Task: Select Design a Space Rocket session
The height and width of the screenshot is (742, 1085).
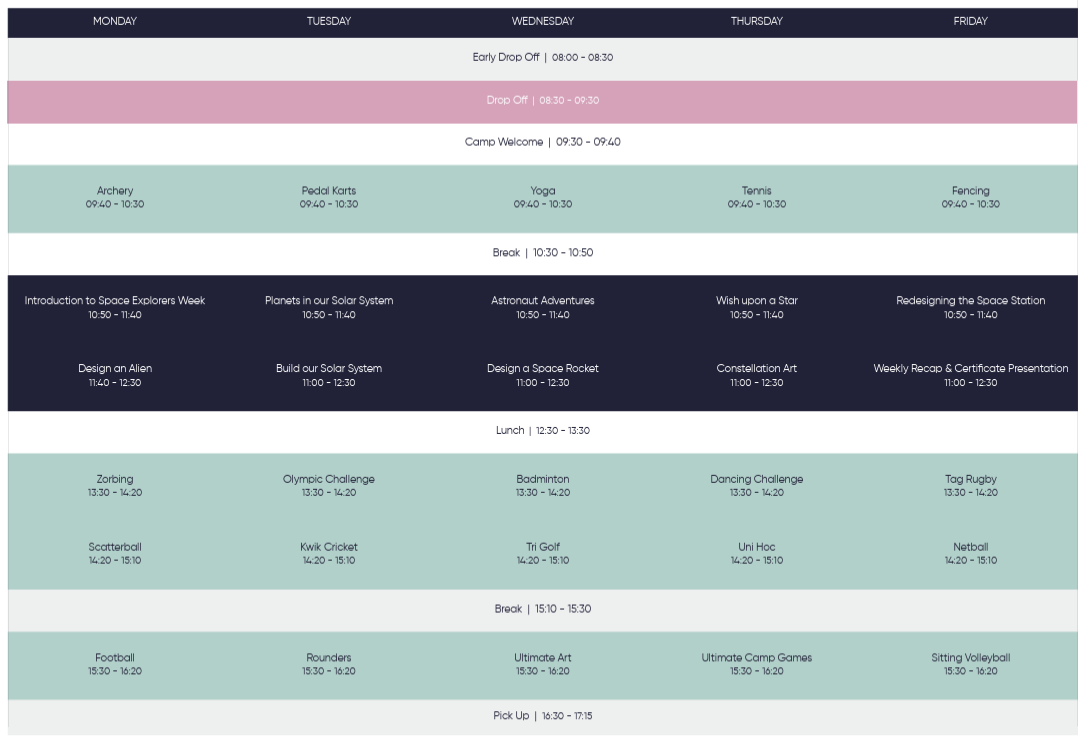Action: 542,375
